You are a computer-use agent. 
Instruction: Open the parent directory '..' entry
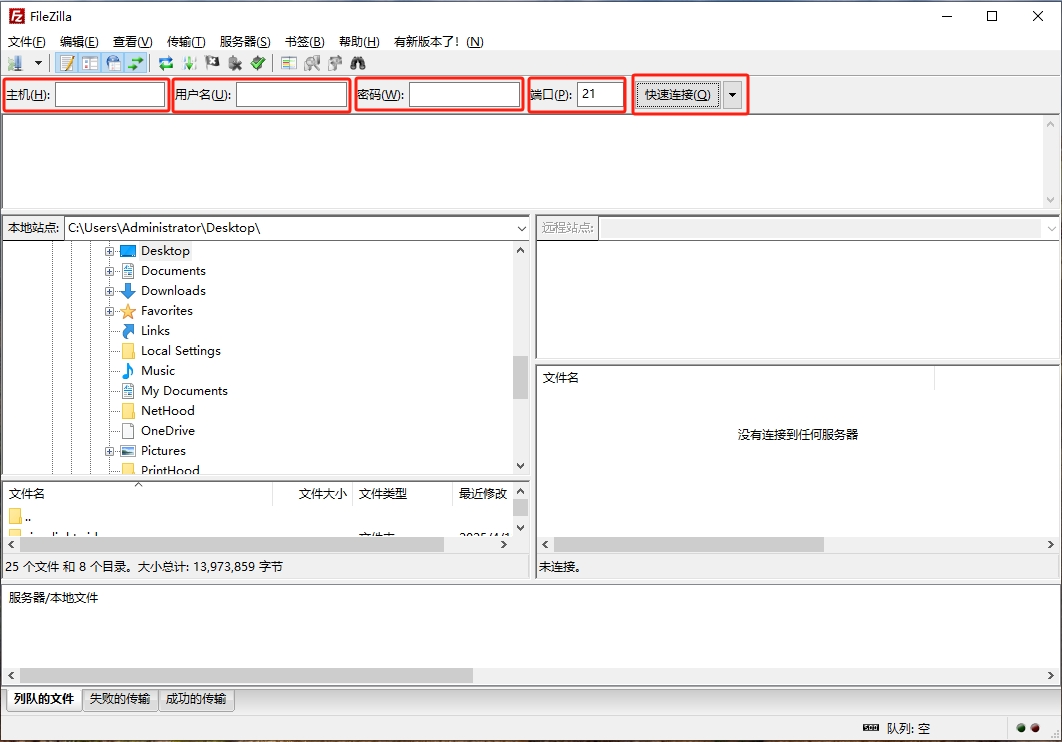tap(20, 517)
